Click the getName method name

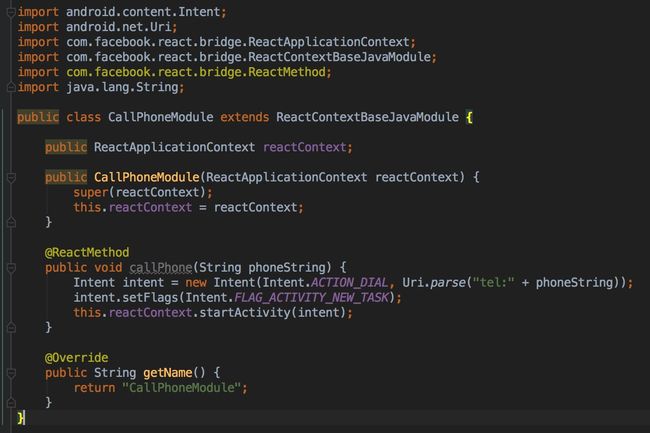[167, 373]
